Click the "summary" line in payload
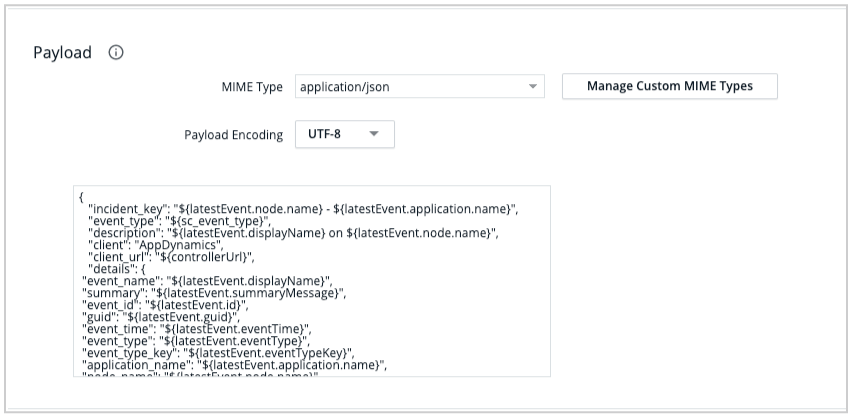Image resolution: width=852 pixels, height=417 pixels. [x=214, y=293]
